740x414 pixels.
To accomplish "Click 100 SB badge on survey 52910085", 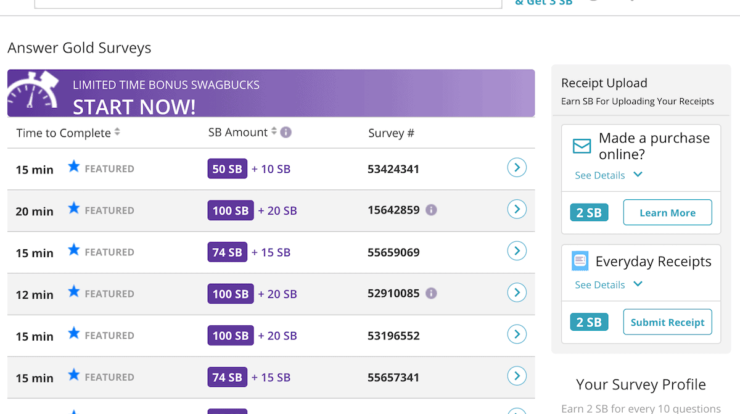I will (230, 294).
